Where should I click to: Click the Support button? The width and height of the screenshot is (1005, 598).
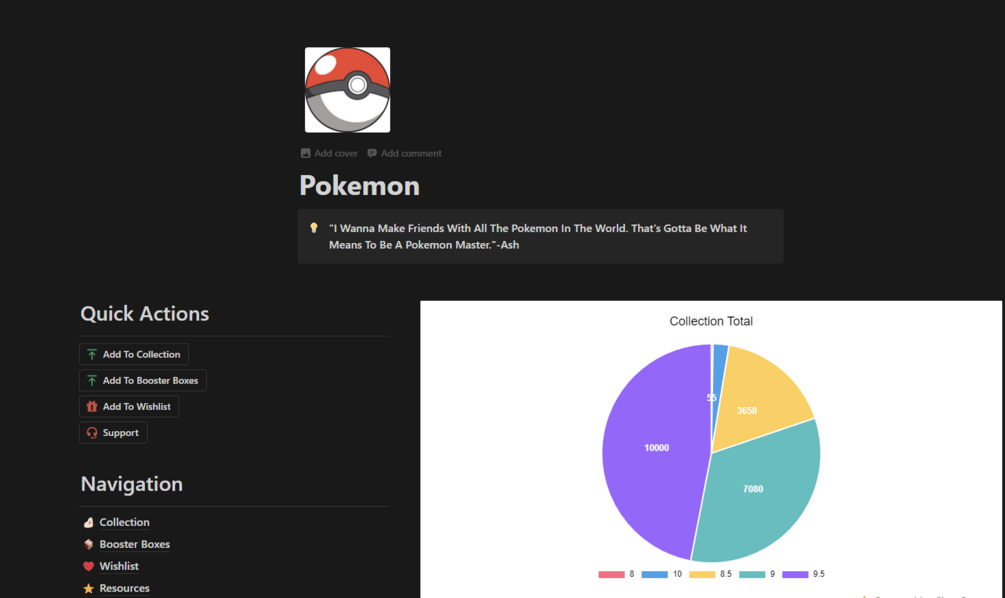coord(113,433)
